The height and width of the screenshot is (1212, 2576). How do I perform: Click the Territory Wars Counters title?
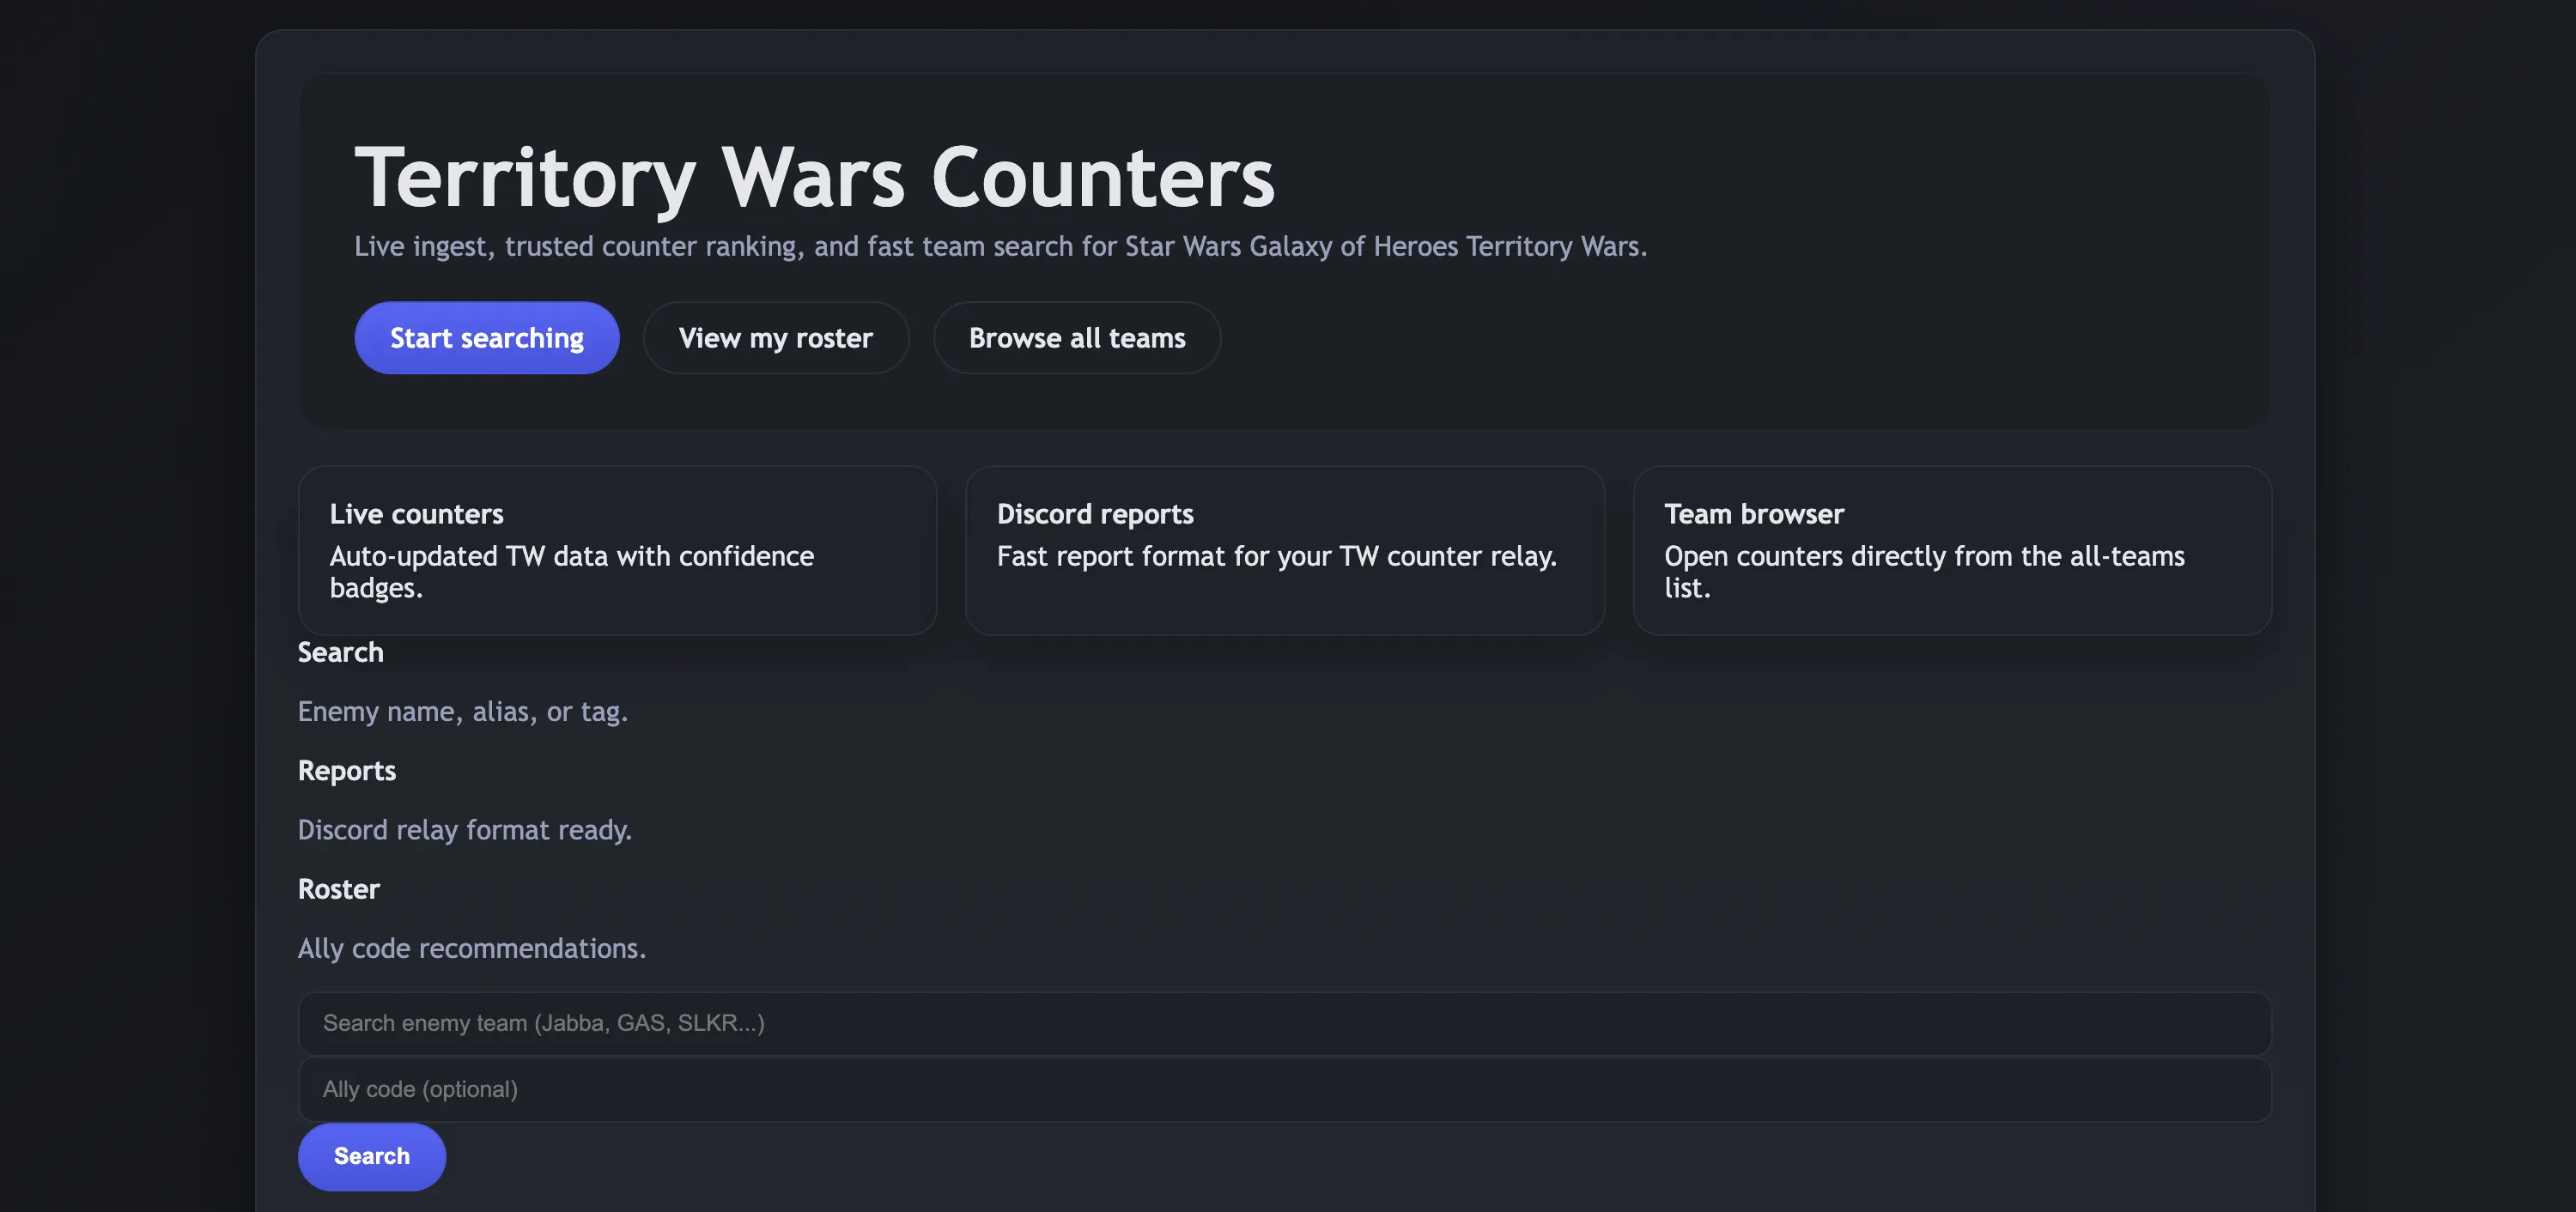(814, 177)
